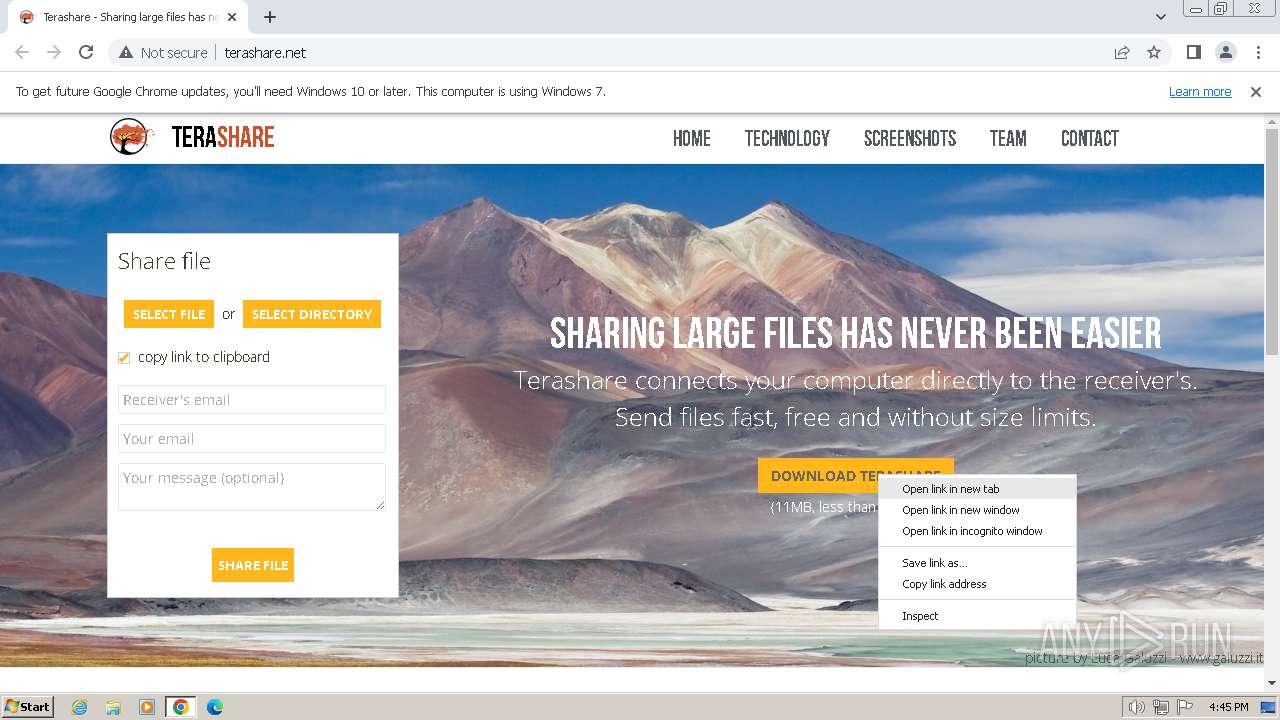Bookmark this tab with star icon
1280x720 pixels.
tap(1154, 52)
